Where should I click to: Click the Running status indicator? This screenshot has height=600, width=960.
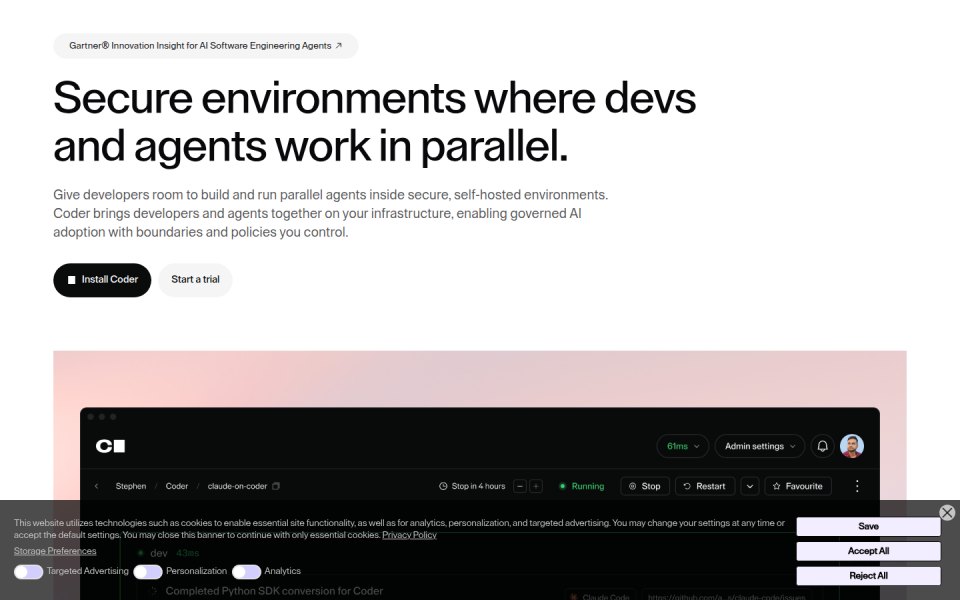582,486
